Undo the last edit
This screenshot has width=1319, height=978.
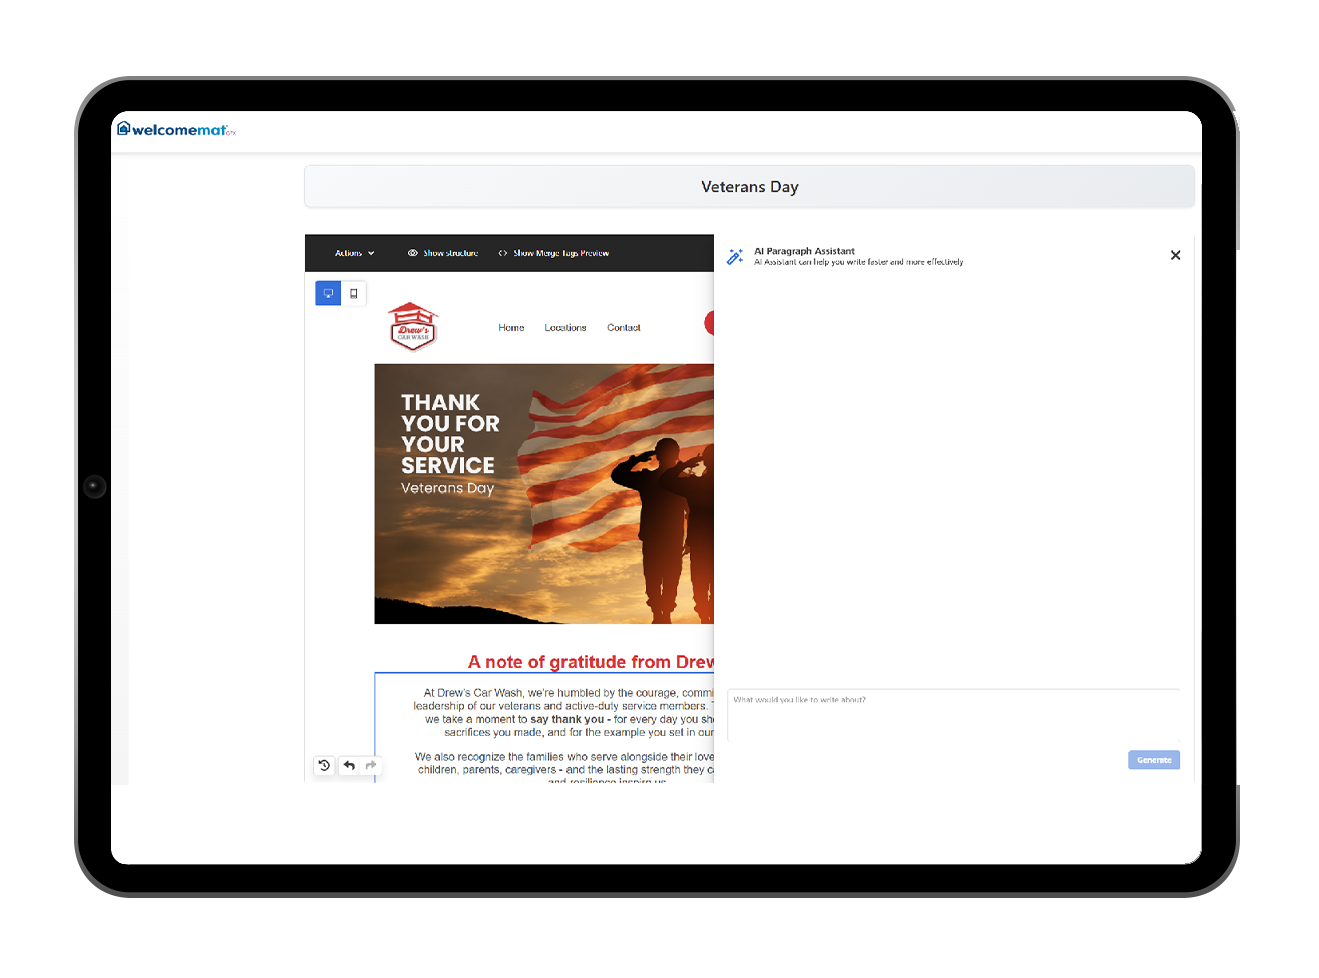coord(349,765)
